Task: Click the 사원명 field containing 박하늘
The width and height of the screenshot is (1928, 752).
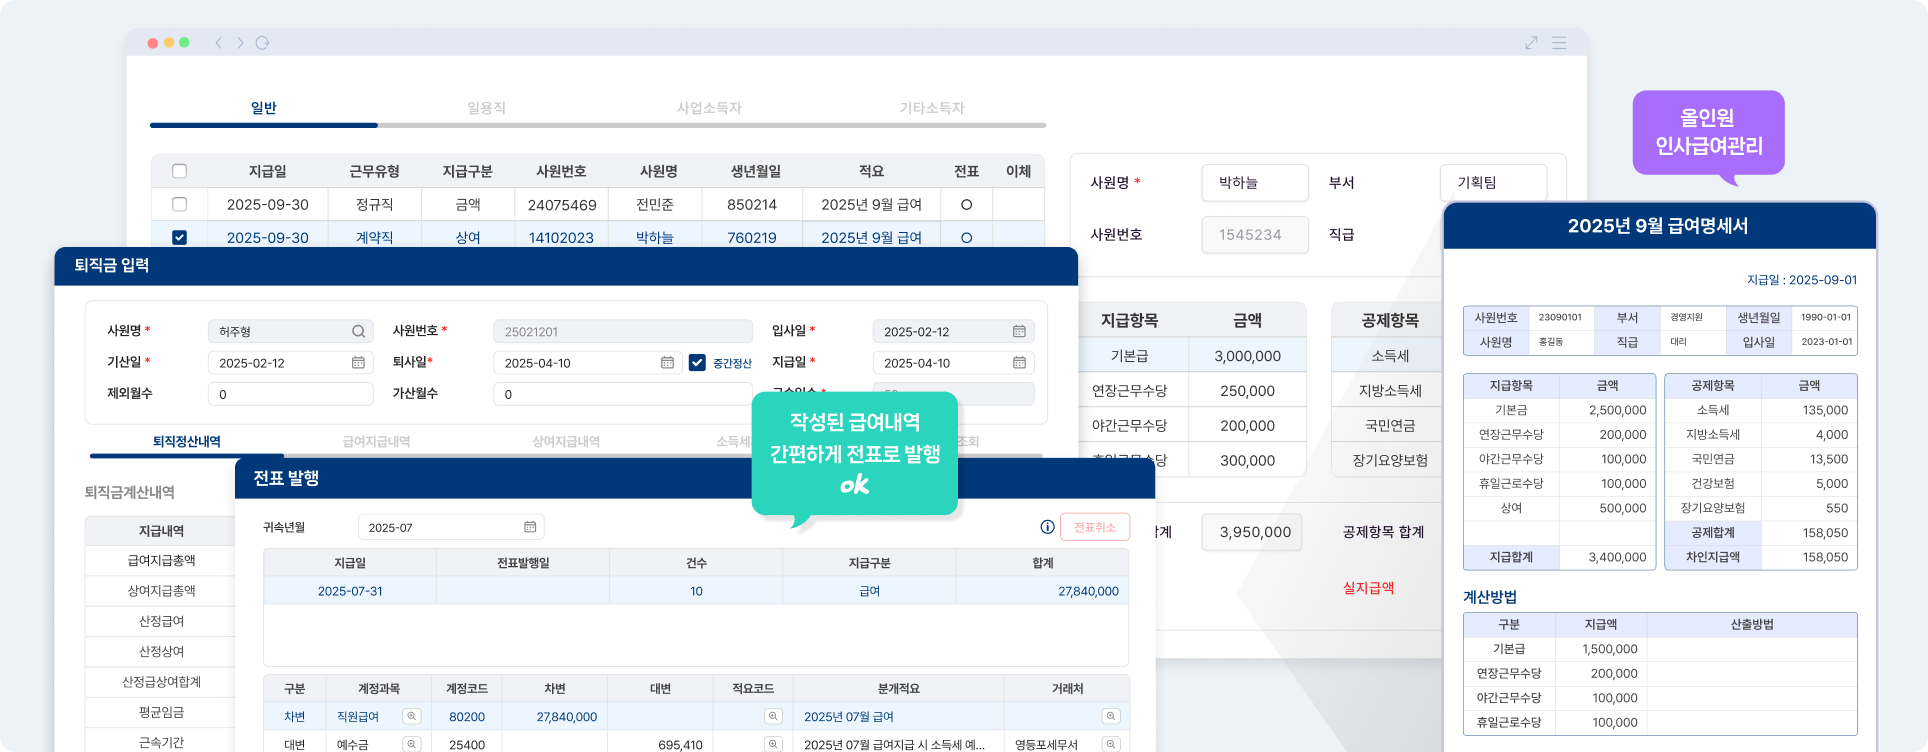Action: [x=1255, y=183]
